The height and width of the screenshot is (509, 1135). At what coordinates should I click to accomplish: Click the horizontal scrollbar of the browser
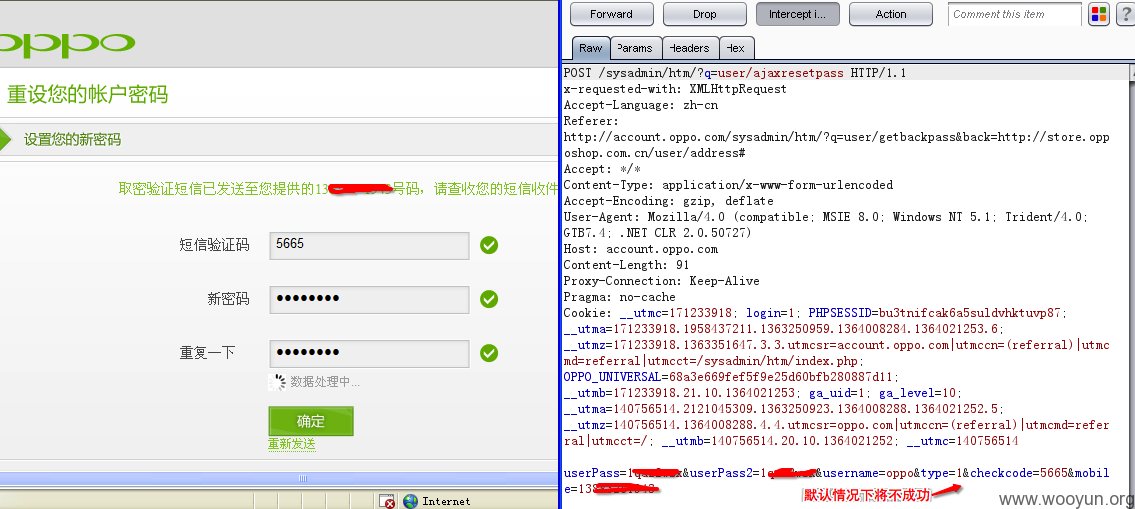click(x=279, y=479)
